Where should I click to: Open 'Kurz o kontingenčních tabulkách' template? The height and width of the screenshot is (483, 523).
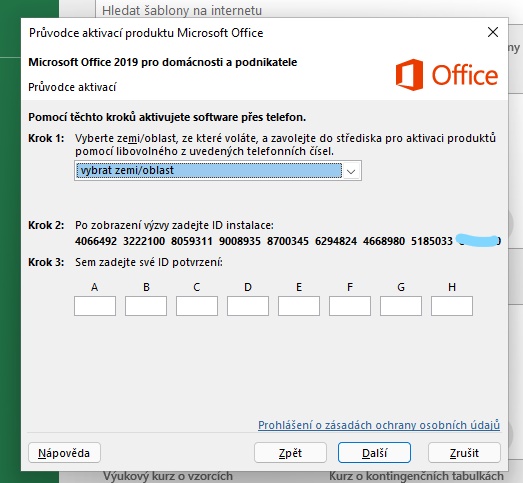[x=416, y=476]
